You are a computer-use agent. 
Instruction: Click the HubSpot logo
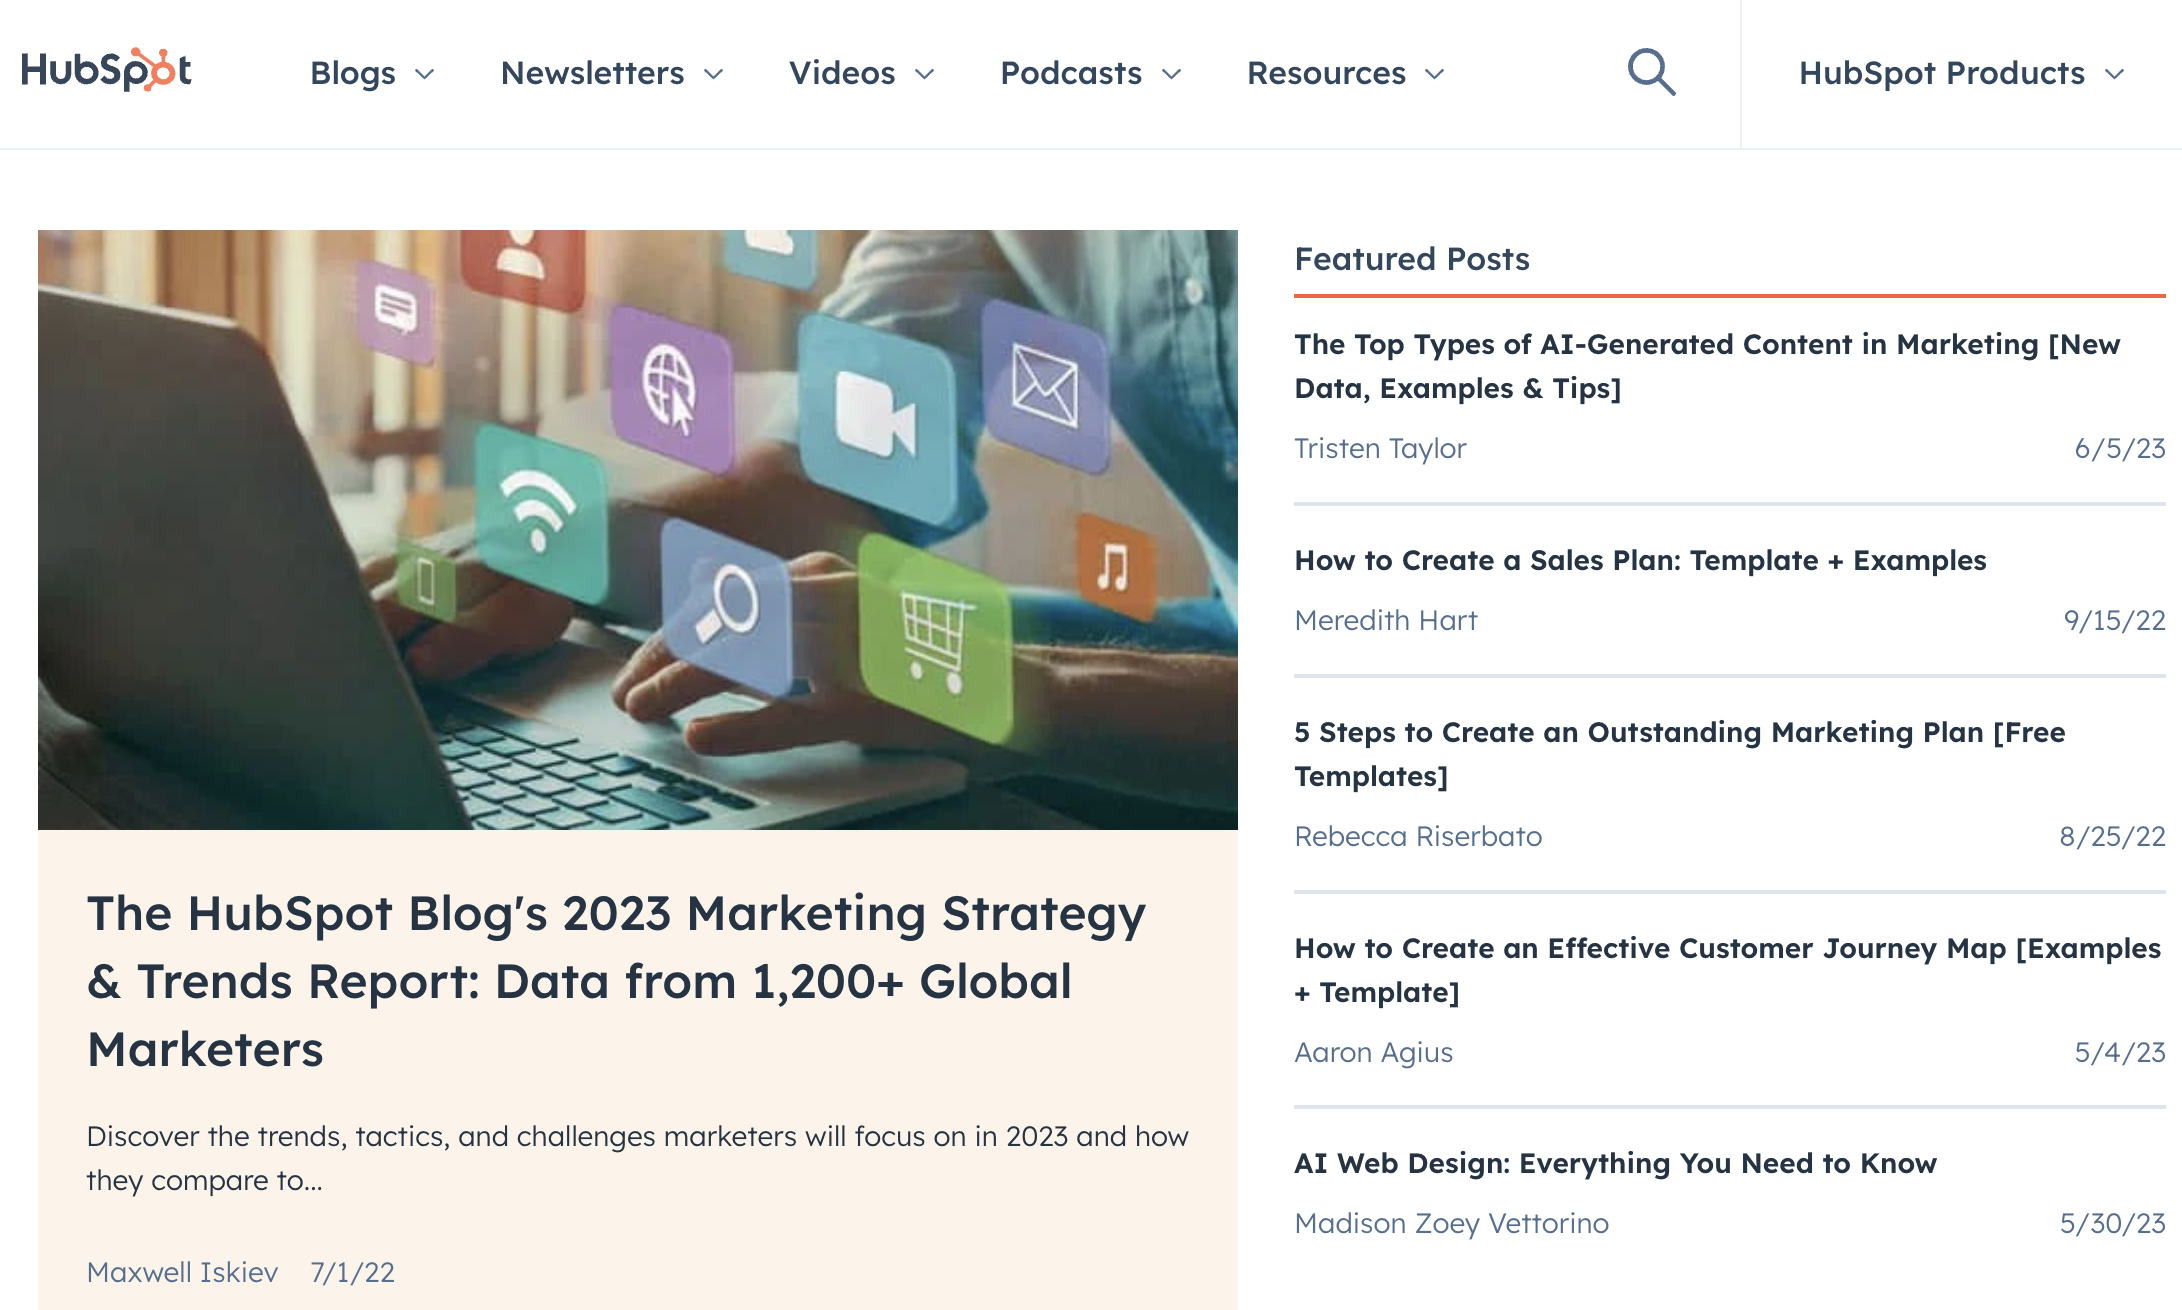coord(106,71)
